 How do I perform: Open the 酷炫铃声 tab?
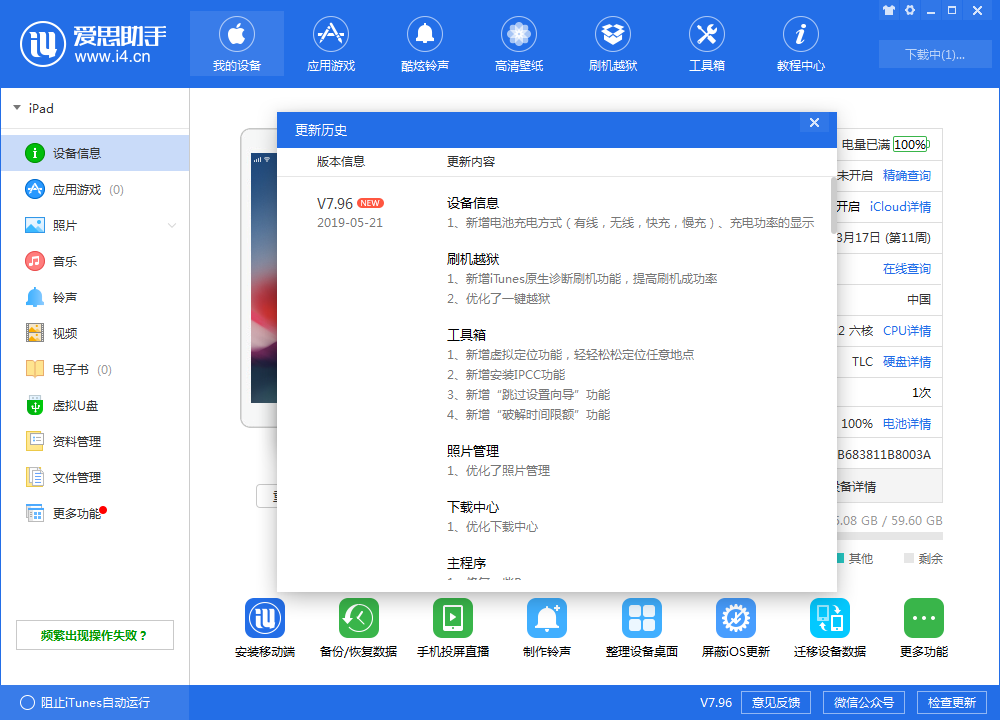pos(425,44)
